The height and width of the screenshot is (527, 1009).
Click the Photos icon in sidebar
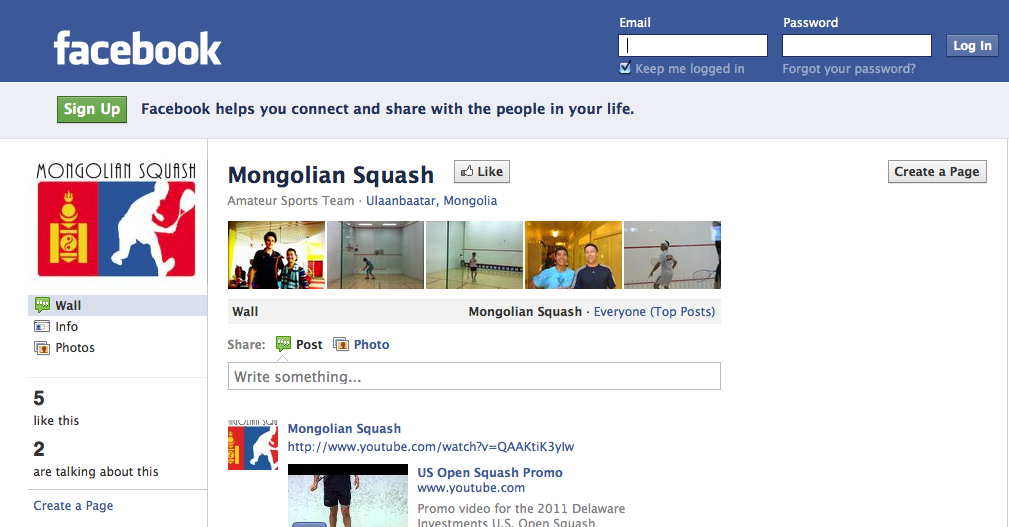(42, 348)
